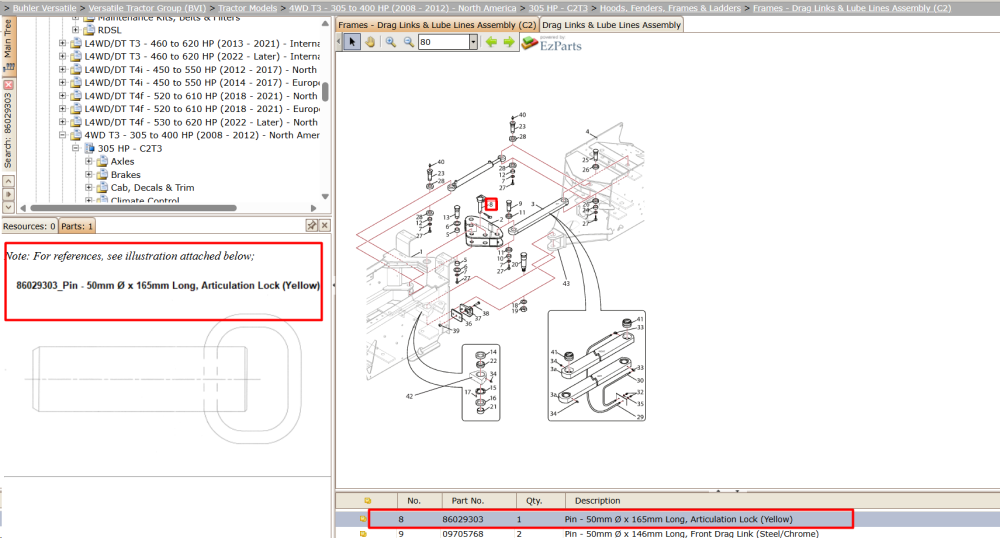This screenshot has width=1000, height=538.
Task: Go to next illustration with green right arrow
Action: [509, 42]
